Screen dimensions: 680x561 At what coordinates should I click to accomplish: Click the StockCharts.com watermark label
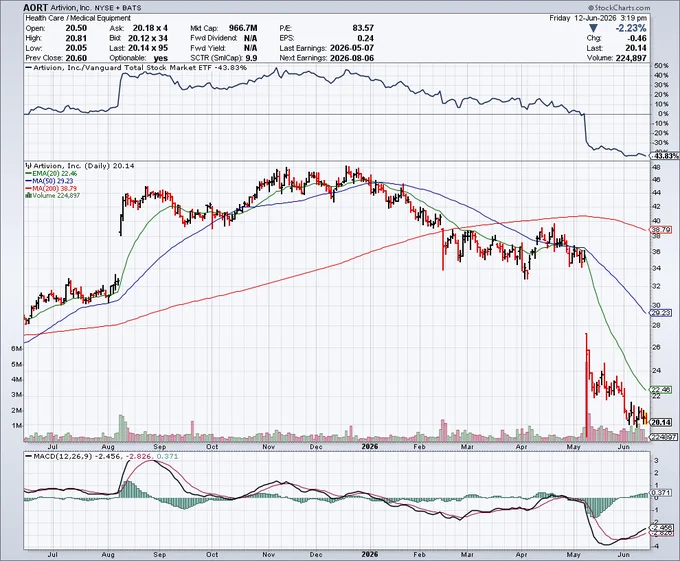pos(619,7)
